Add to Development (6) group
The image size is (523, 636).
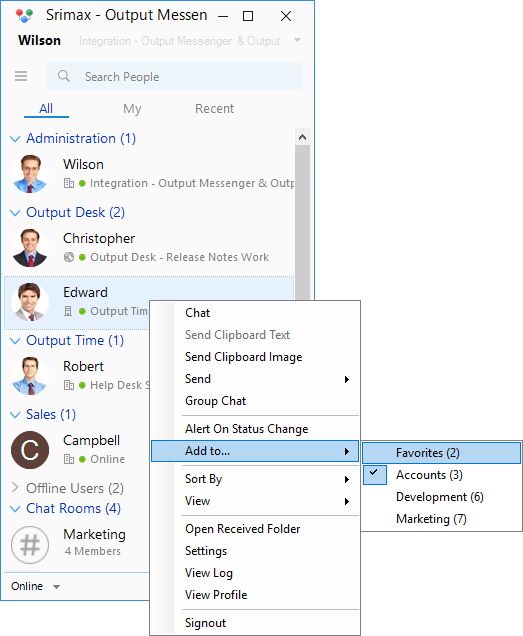coord(441,497)
